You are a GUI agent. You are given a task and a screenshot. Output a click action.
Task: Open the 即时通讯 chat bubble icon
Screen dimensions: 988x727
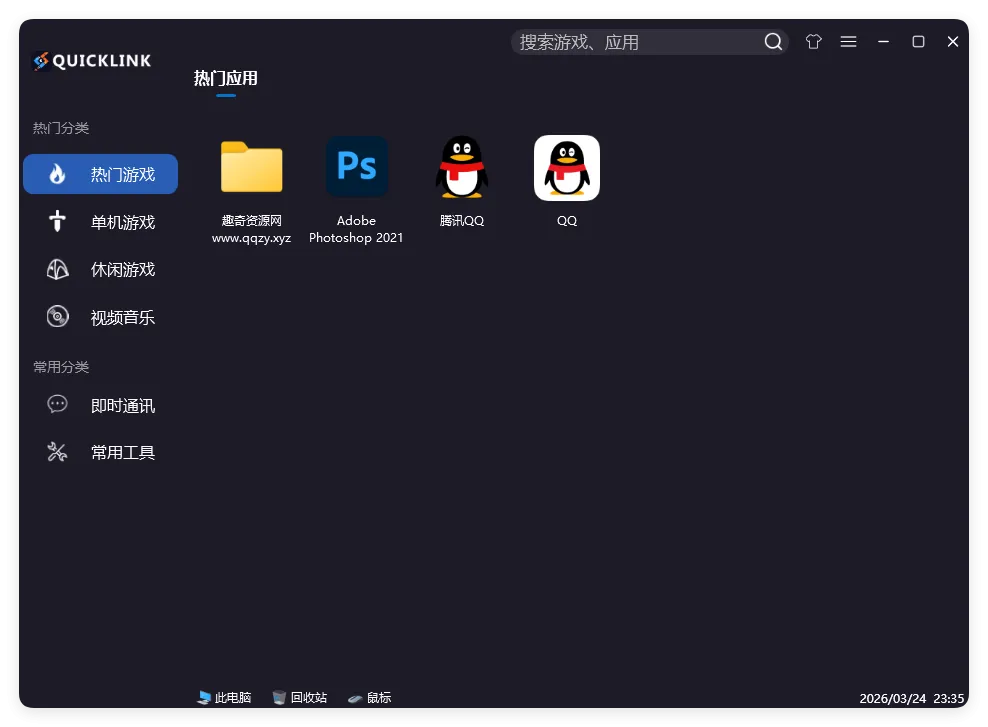tap(57, 404)
